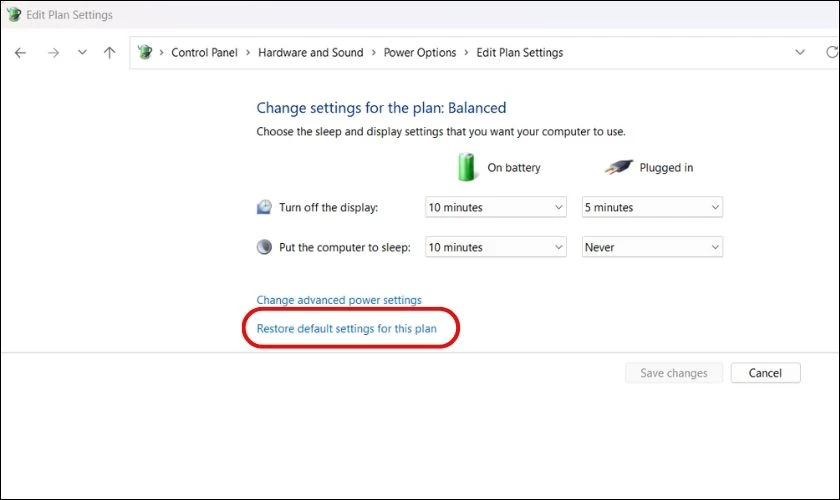Click the 'Plugged in' column label

coord(666,168)
